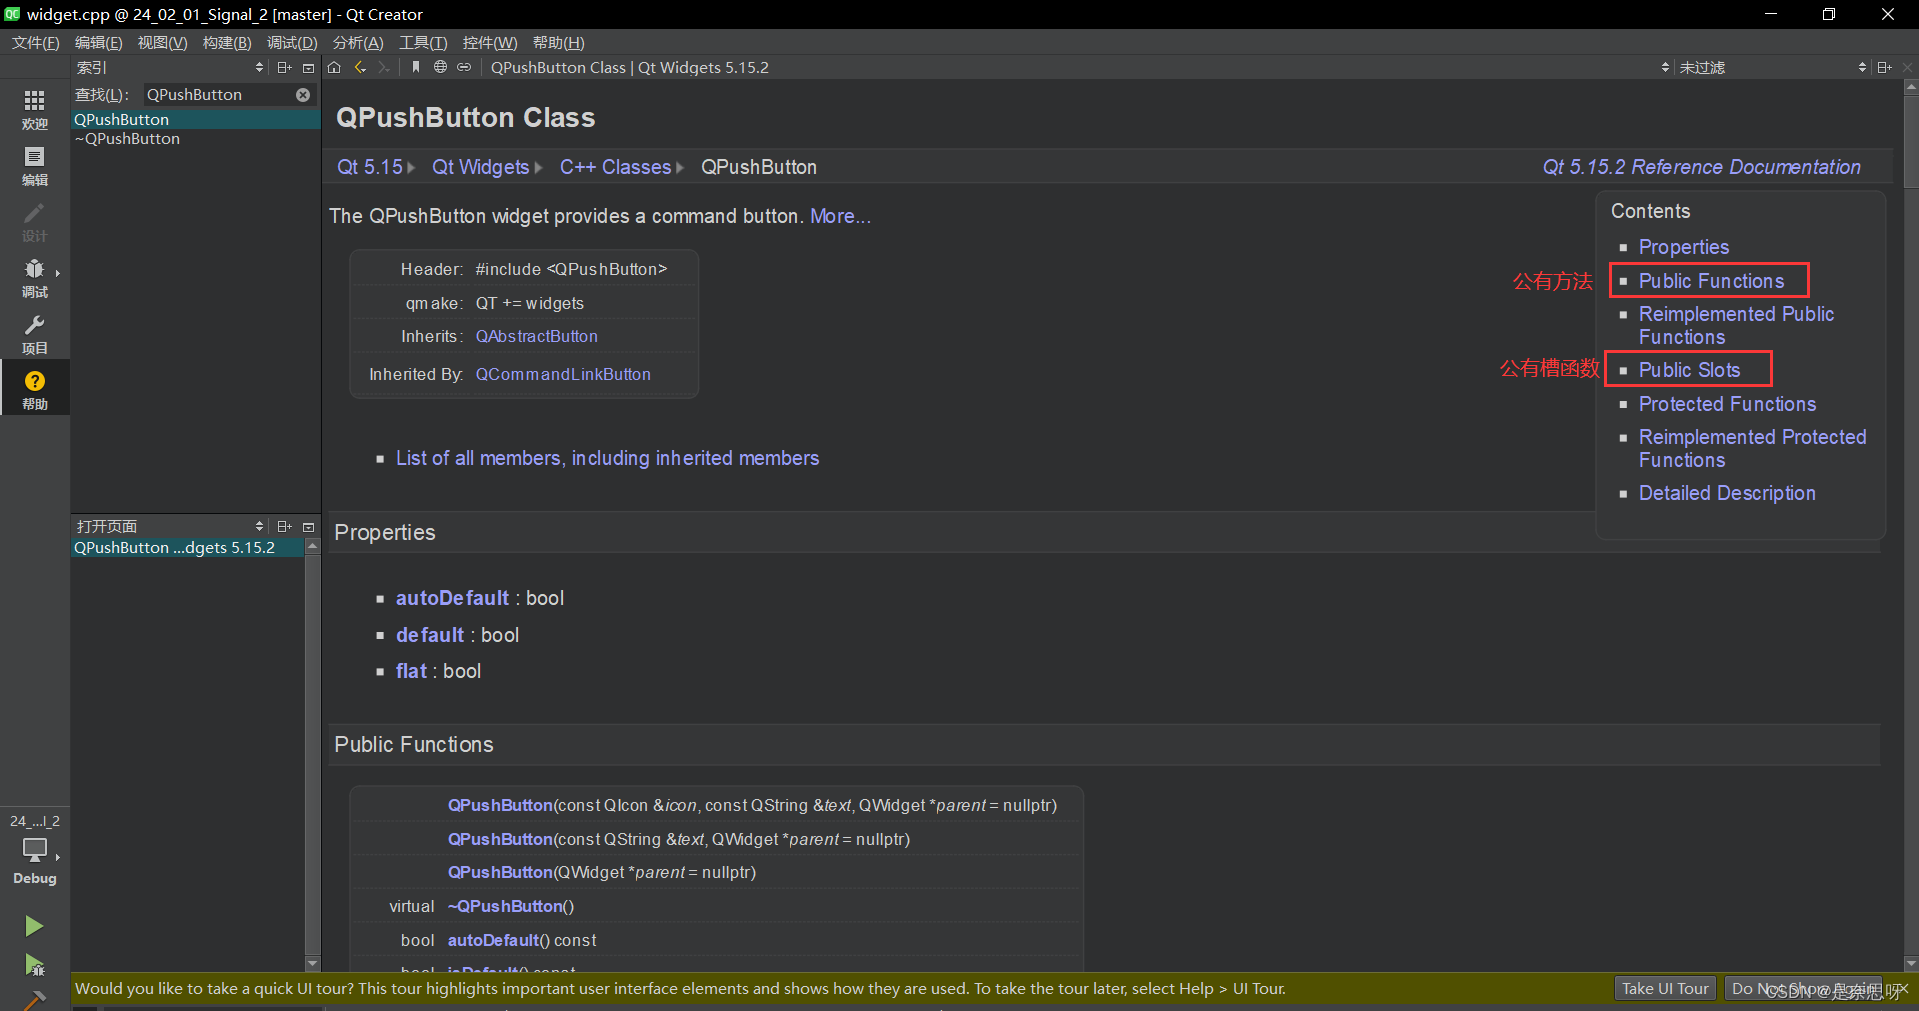Clear the QPushButton search field
Viewport: 1919px width, 1011px height.
[x=303, y=94]
